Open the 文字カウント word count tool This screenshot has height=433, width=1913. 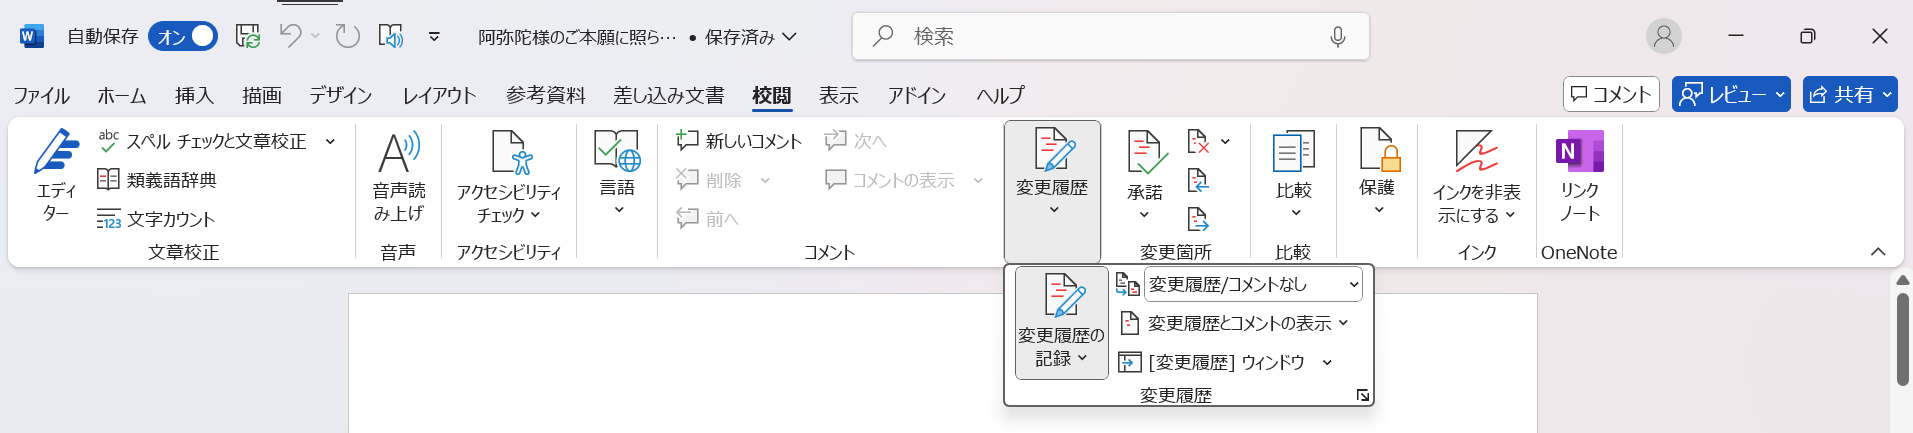(x=156, y=219)
